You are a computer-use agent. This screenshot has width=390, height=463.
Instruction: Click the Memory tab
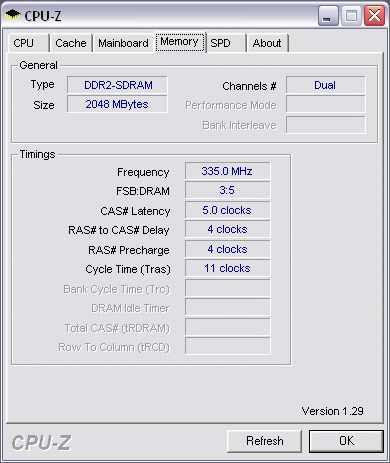click(x=180, y=42)
